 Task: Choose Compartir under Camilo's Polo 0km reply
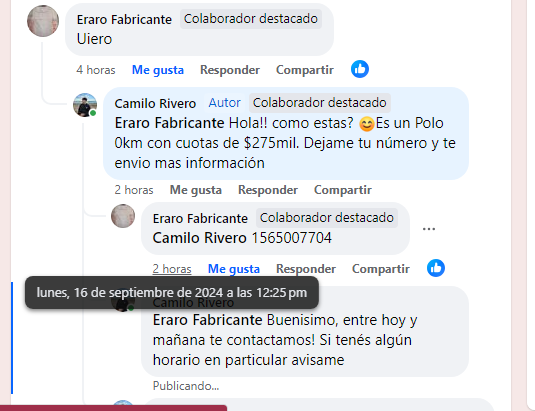coord(343,190)
